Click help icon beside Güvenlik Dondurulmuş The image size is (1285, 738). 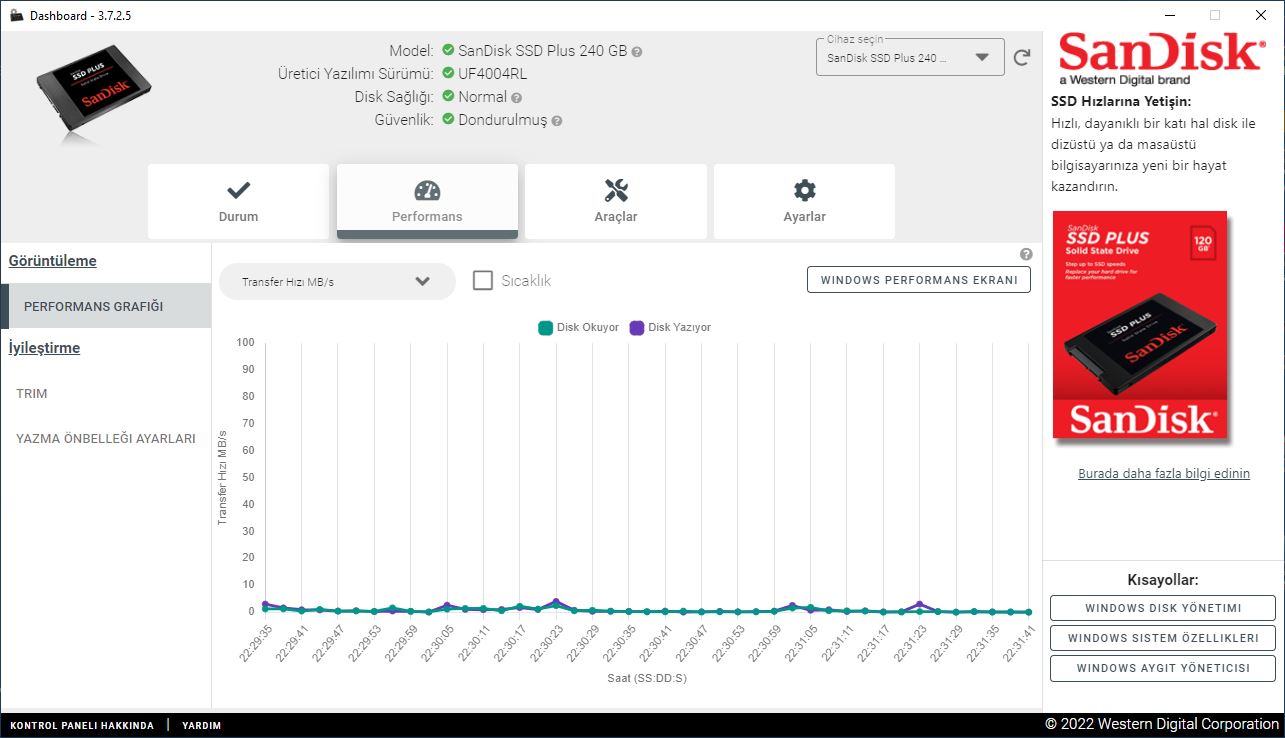557,121
